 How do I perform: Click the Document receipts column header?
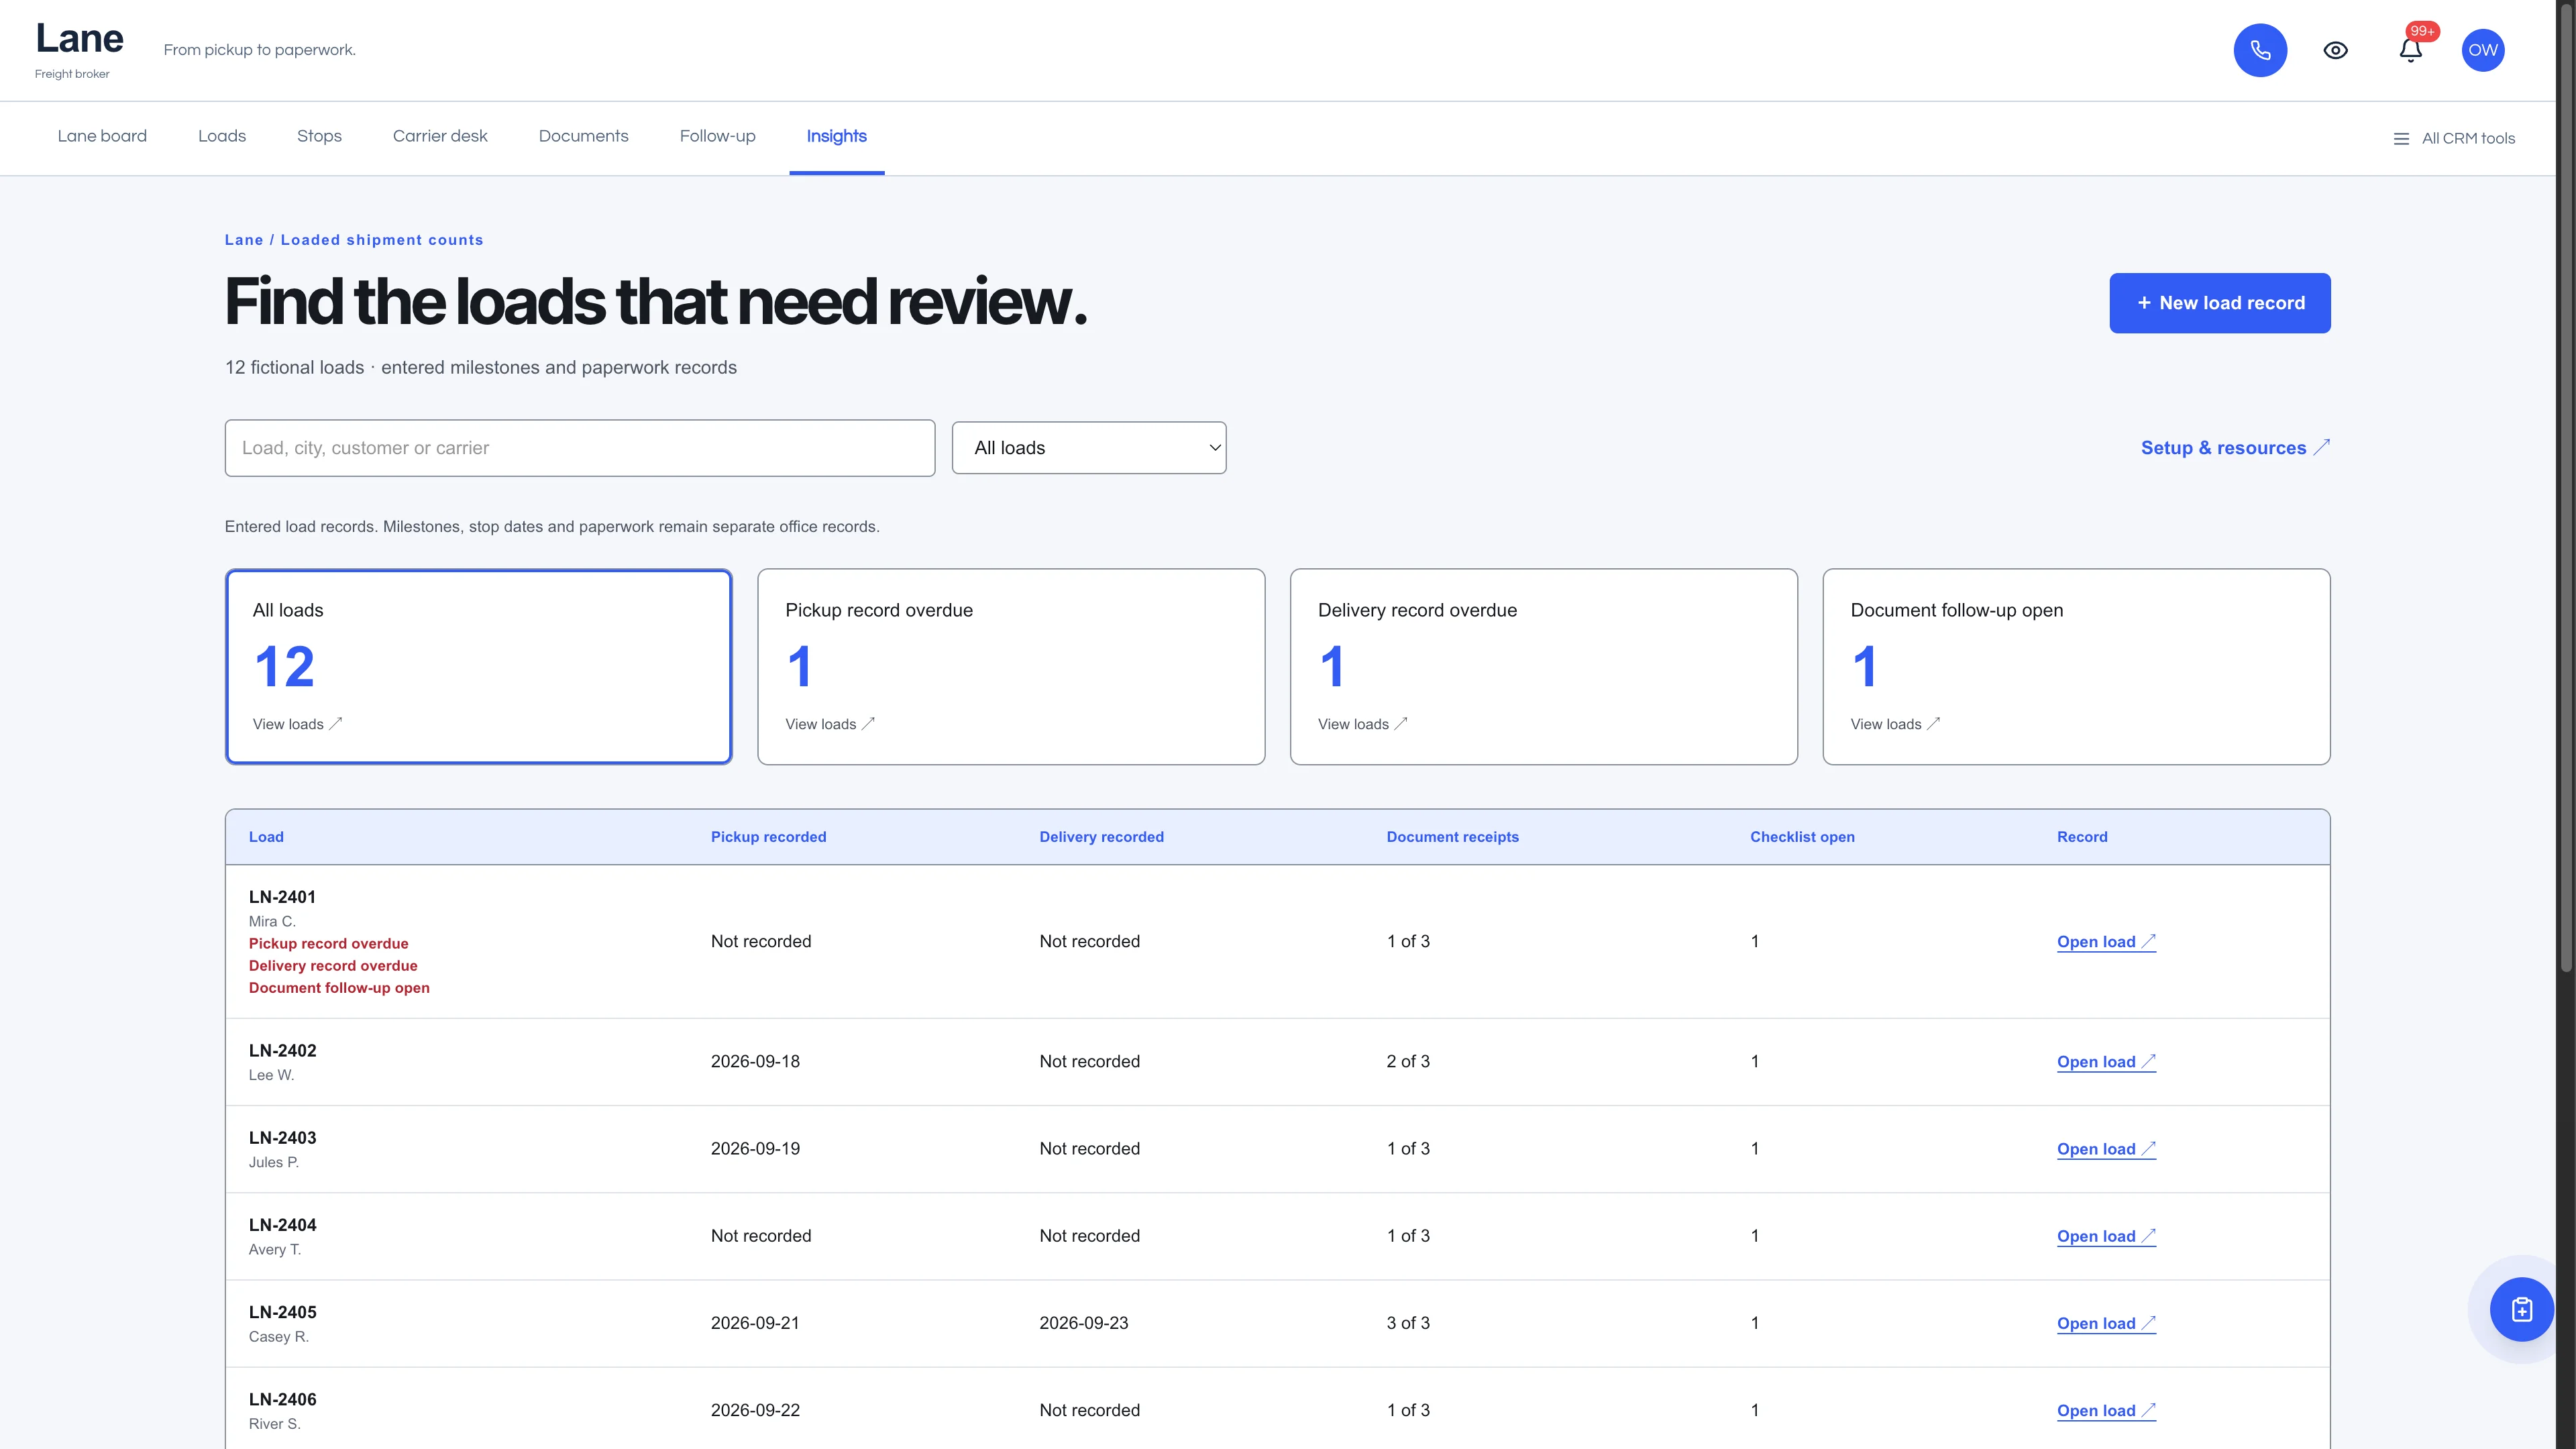1452,837
